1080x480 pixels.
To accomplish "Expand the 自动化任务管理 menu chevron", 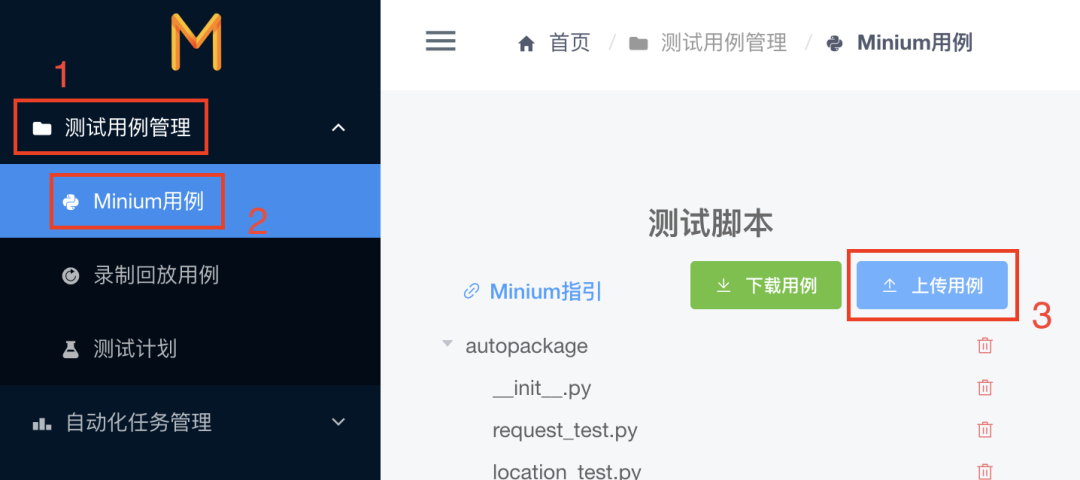I will pyautogui.click(x=338, y=421).
